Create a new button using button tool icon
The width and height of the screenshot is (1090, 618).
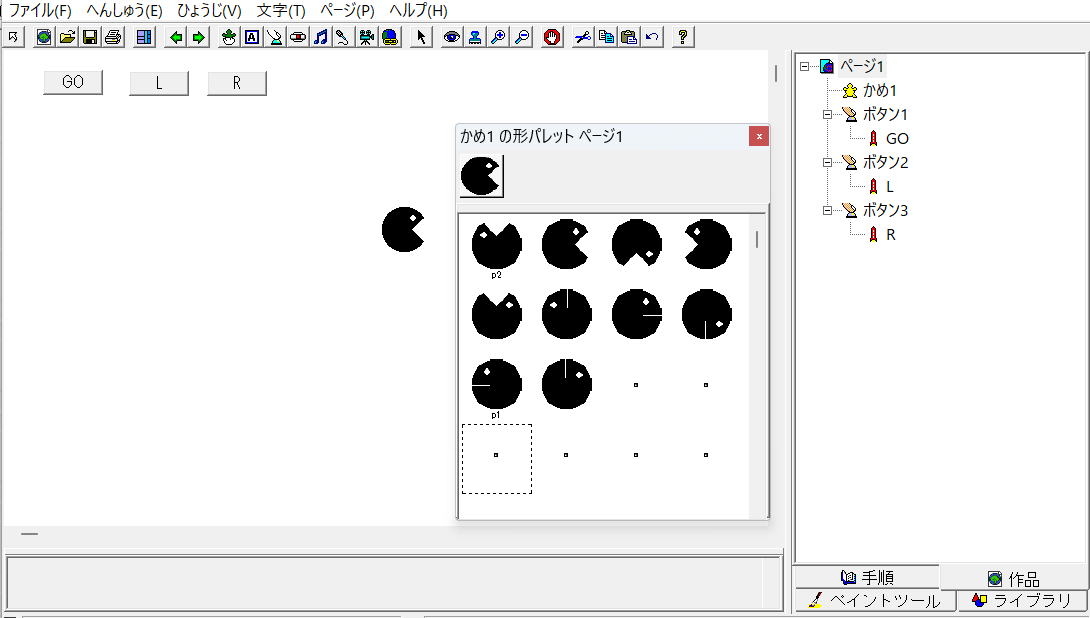(x=275, y=37)
